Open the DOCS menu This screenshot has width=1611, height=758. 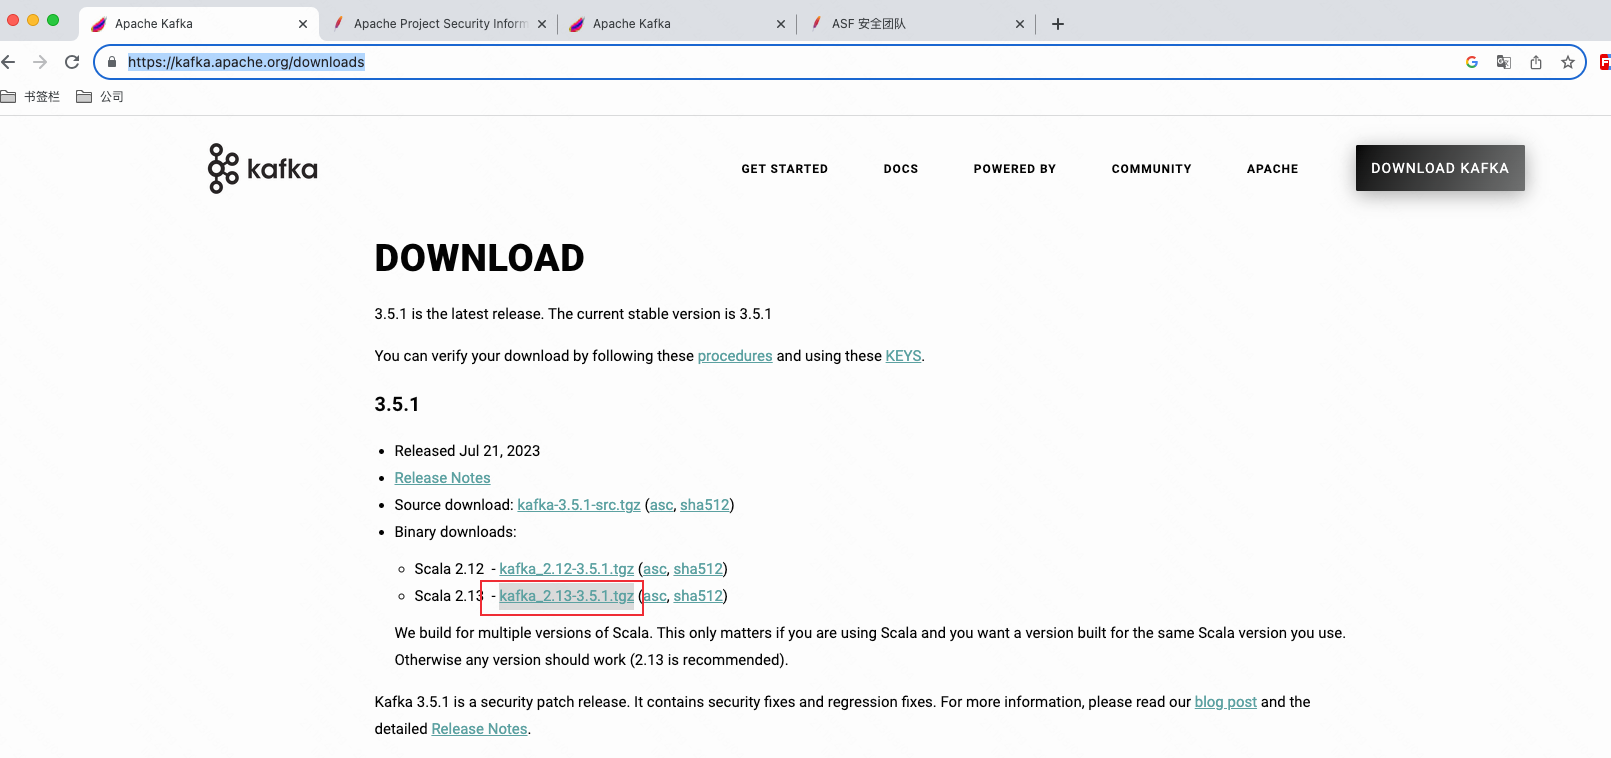point(901,169)
